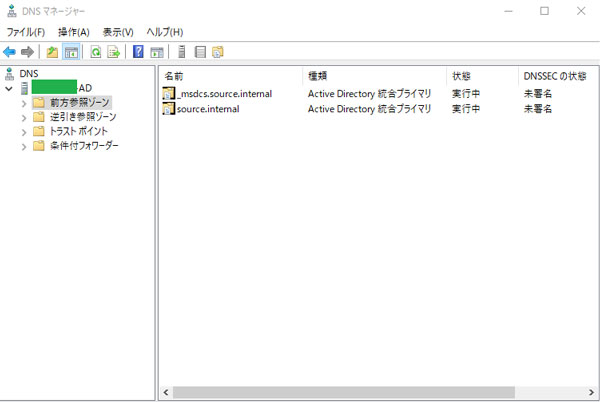Click the blue Back arrow in toolbar
Screen dimensions: 600x402
[10, 52]
